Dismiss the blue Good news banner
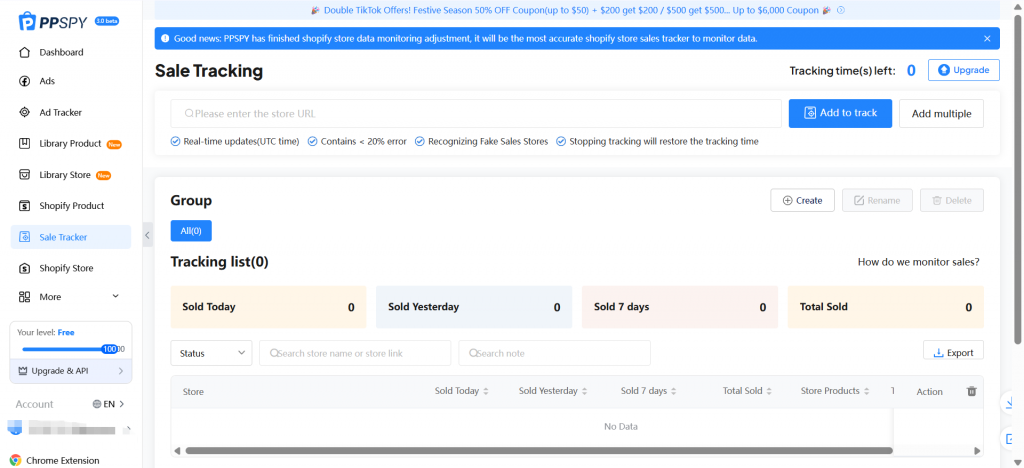 pyautogui.click(x=987, y=39)
